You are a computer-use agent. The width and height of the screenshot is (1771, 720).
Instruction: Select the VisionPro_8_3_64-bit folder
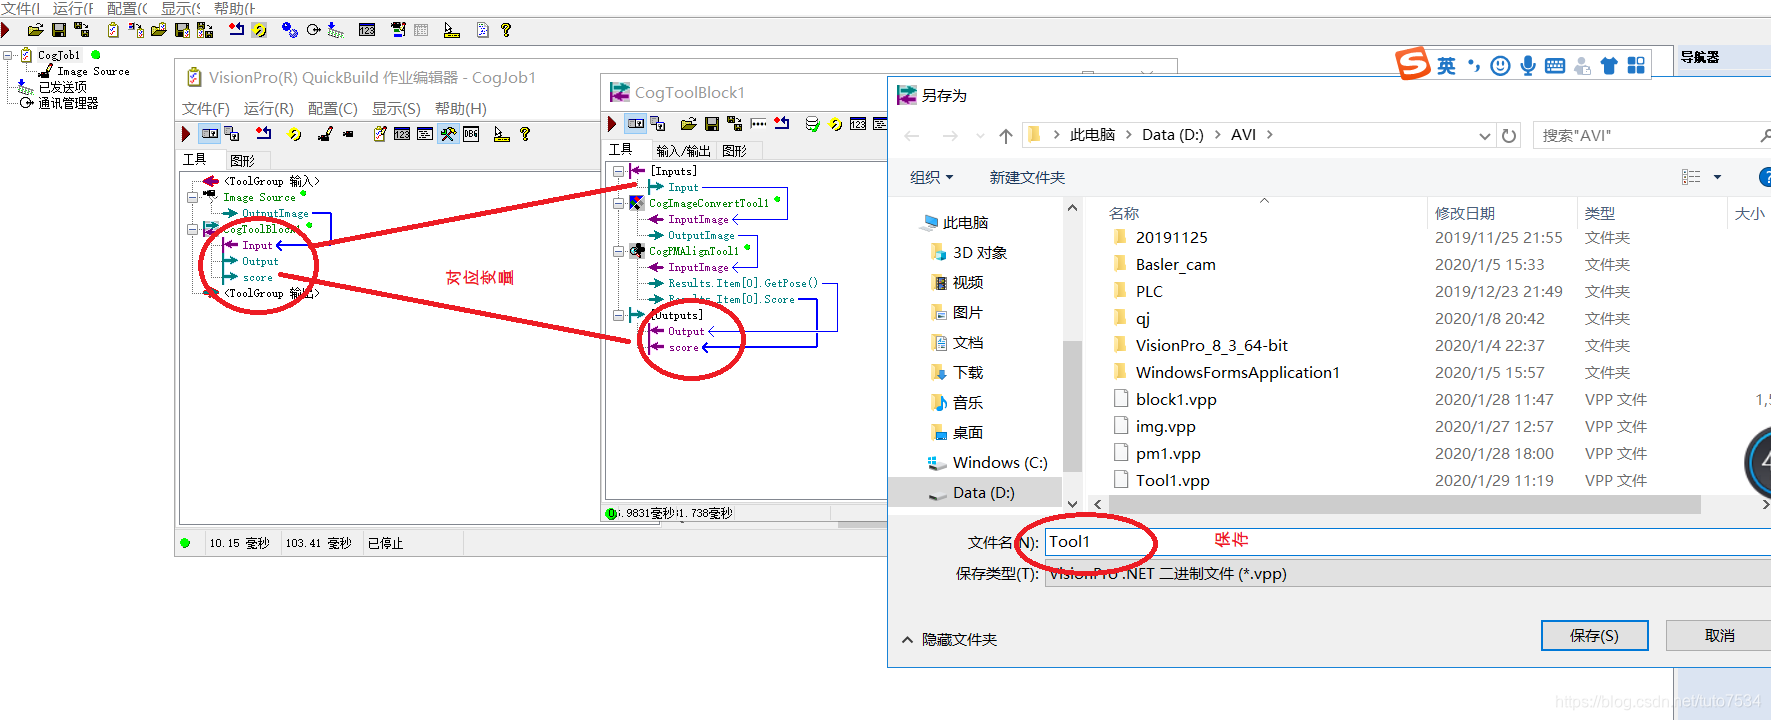(x=1211, y=345)
